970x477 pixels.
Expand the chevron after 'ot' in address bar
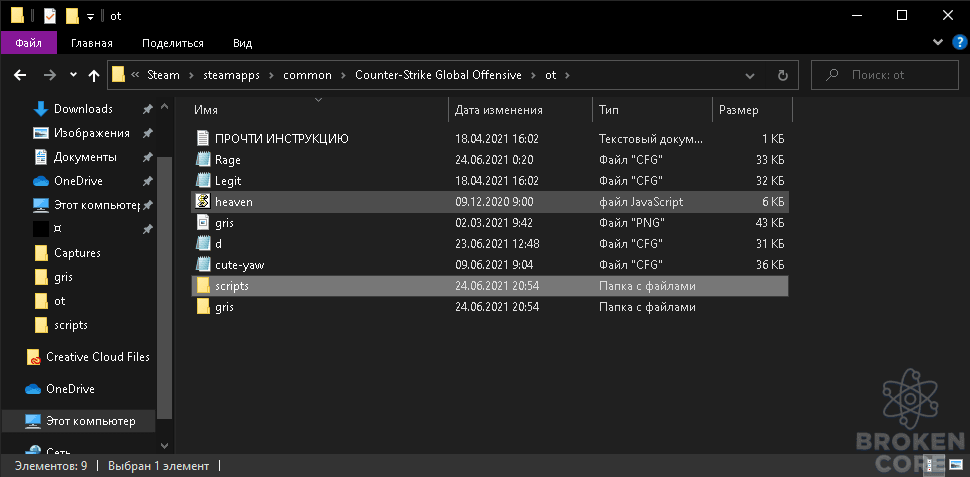[x=567, y=75]
